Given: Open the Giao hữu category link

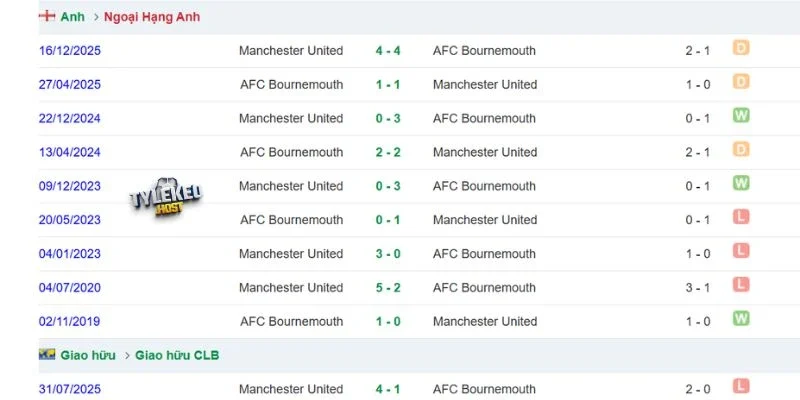Looking at the screenshot, I should (88, 355).
